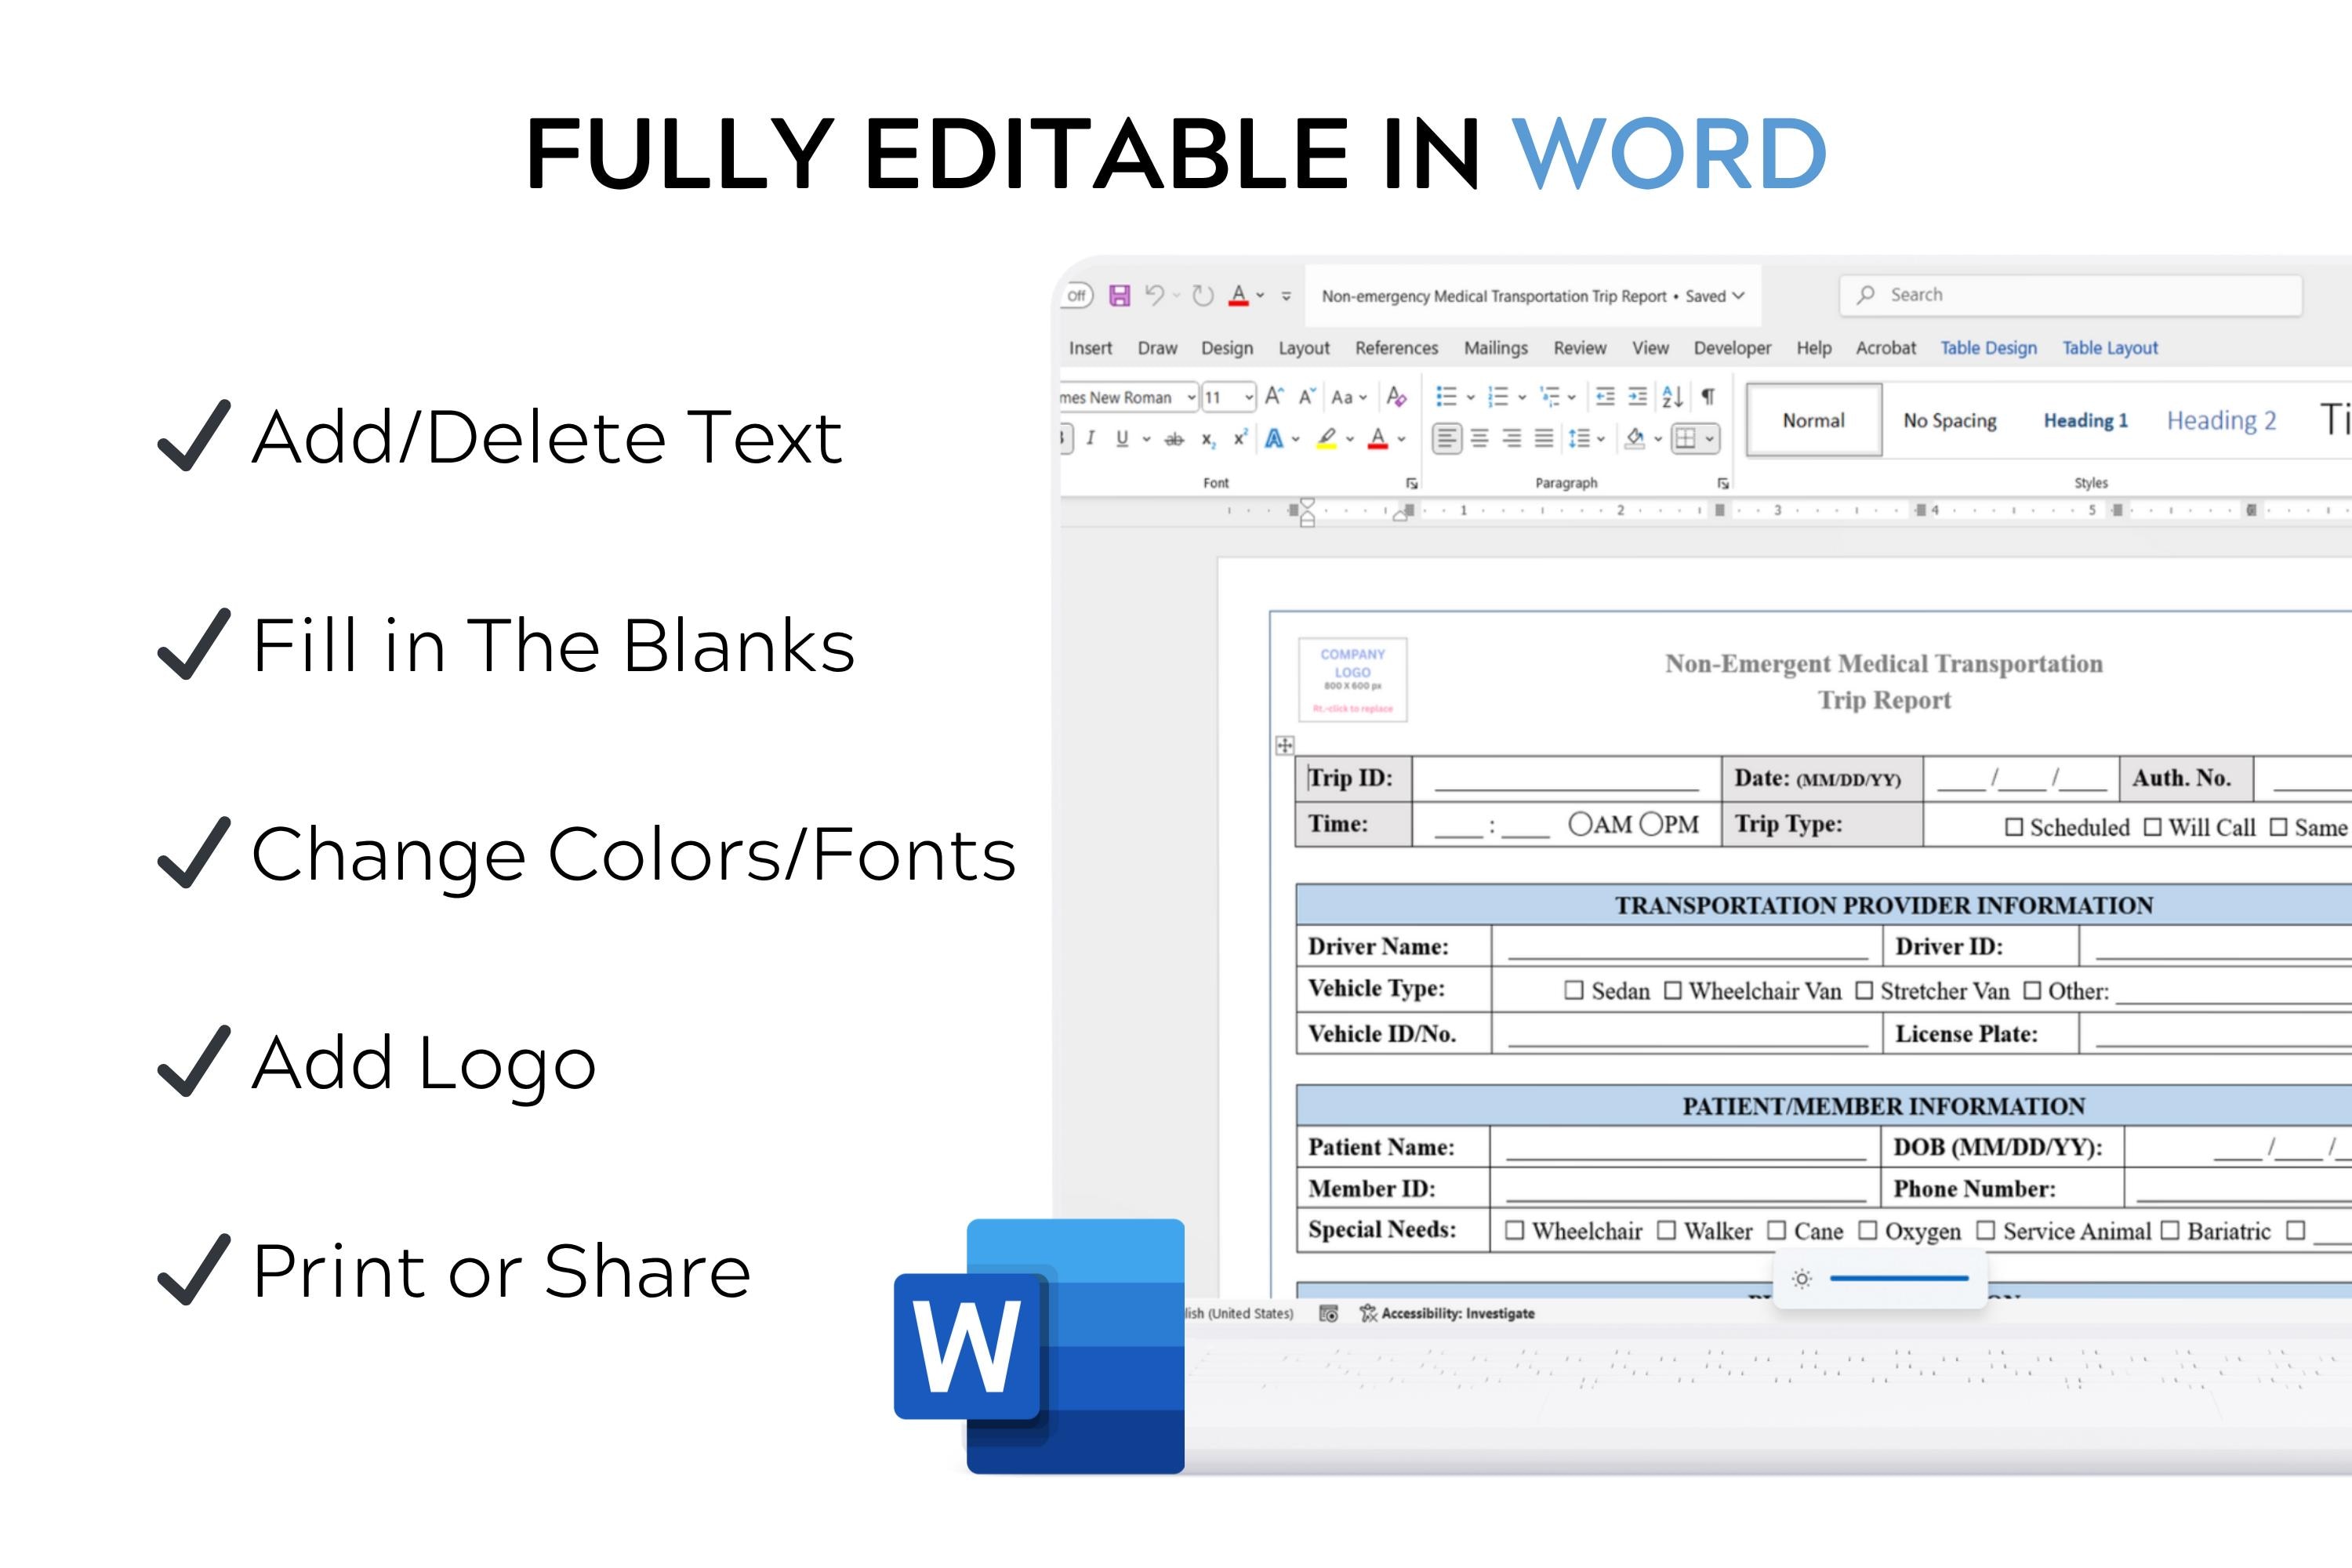Check the Wheelchair Van checkbox
The height and width of the screenshot is (1568, 2352).
click(1673, 990)
